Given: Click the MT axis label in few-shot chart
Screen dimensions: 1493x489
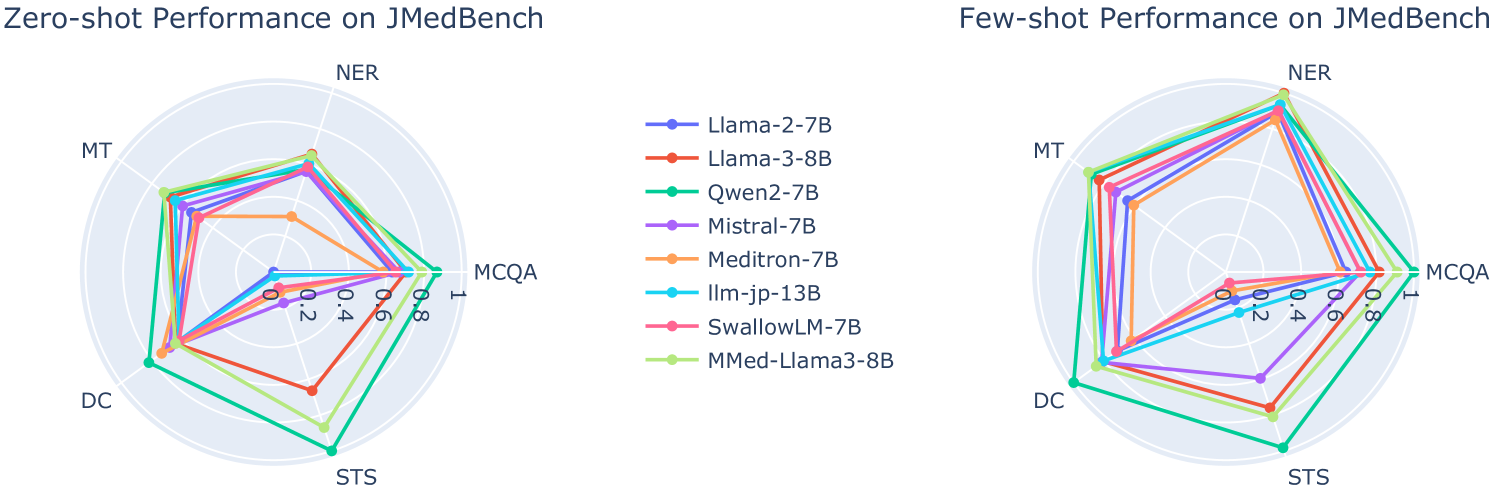Looking at the screenshot, I should 1048,151.
